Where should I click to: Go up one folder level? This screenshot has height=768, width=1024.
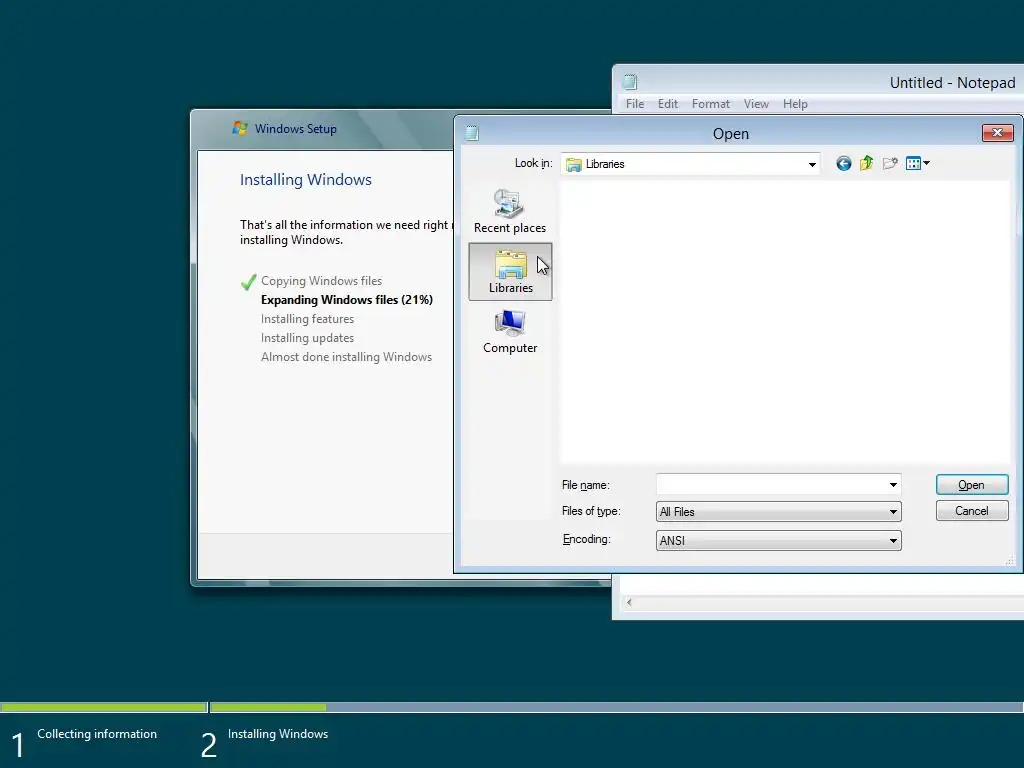point(866,163)
